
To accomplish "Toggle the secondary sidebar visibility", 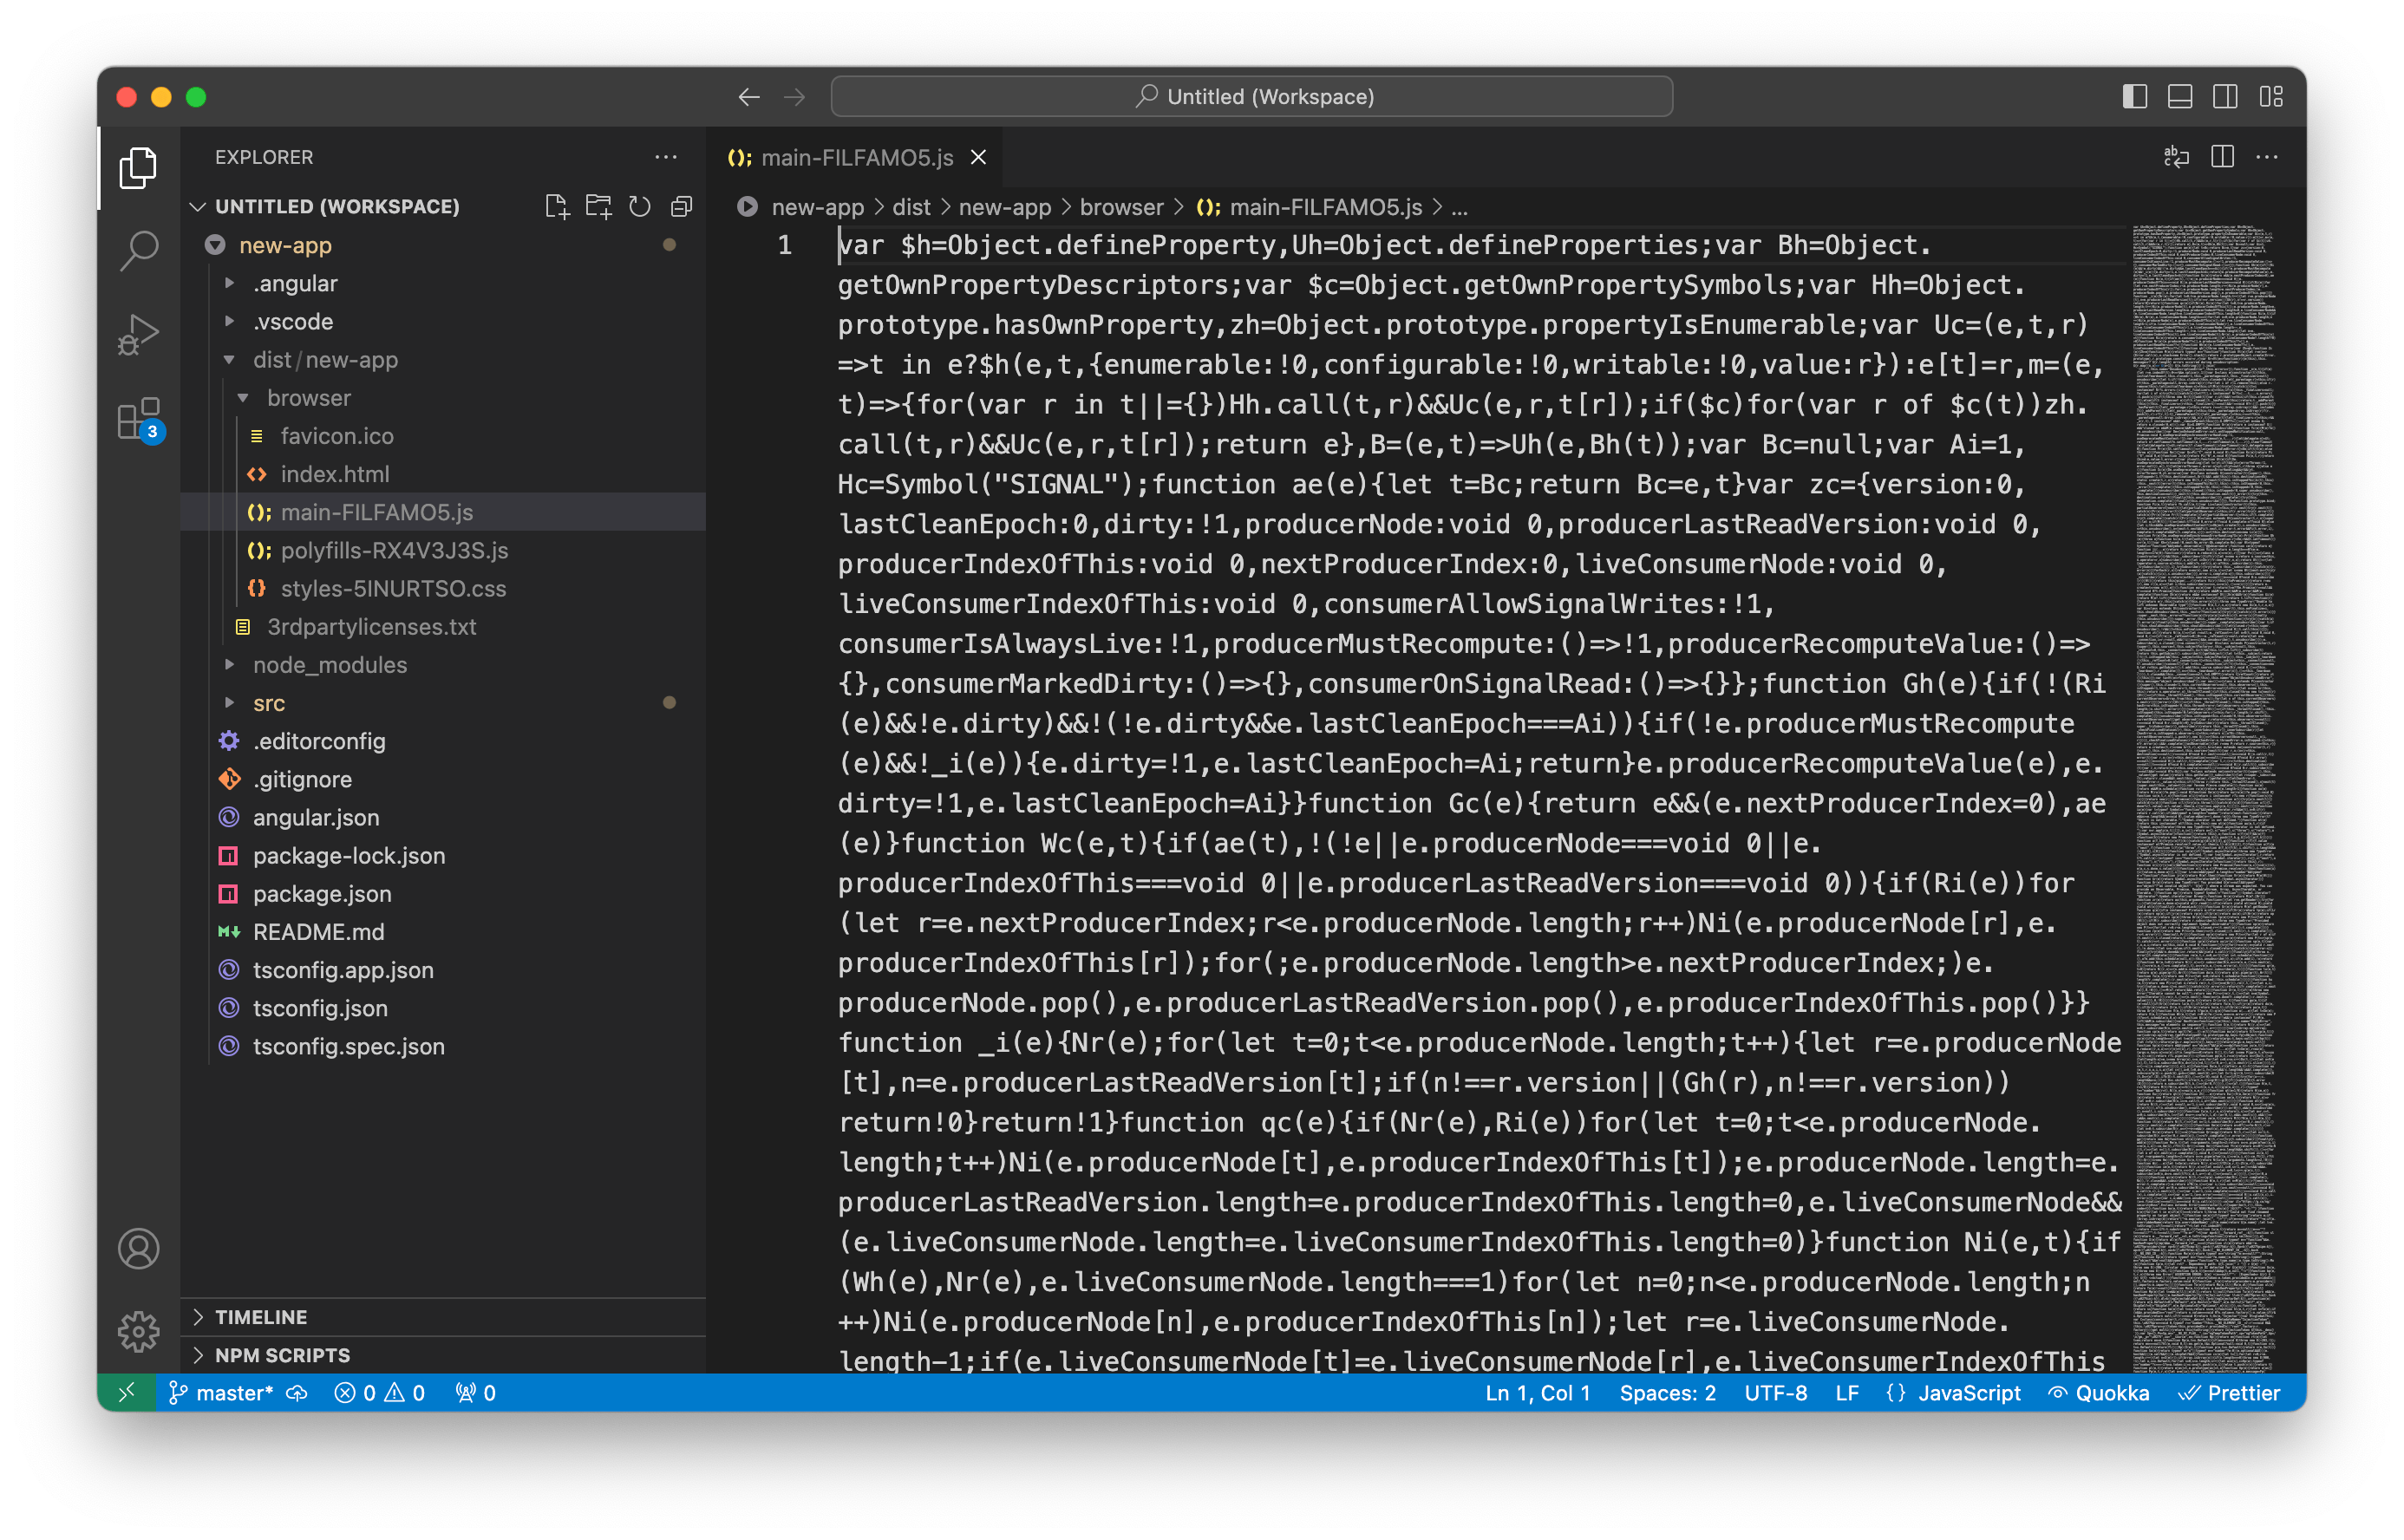I will pyautogui.click(x=2225, y=97).
